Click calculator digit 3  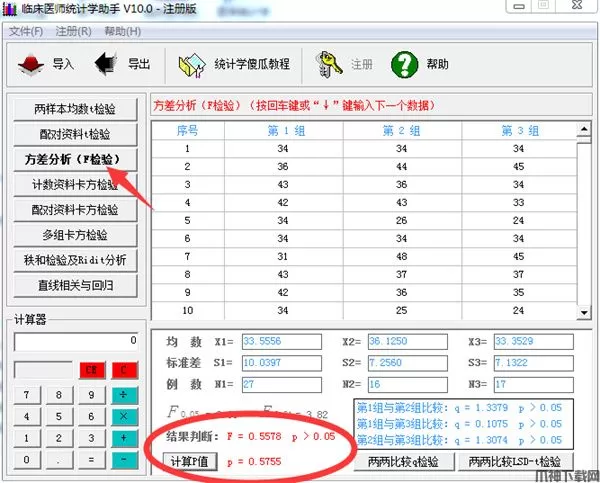click(x=92, y=438)
